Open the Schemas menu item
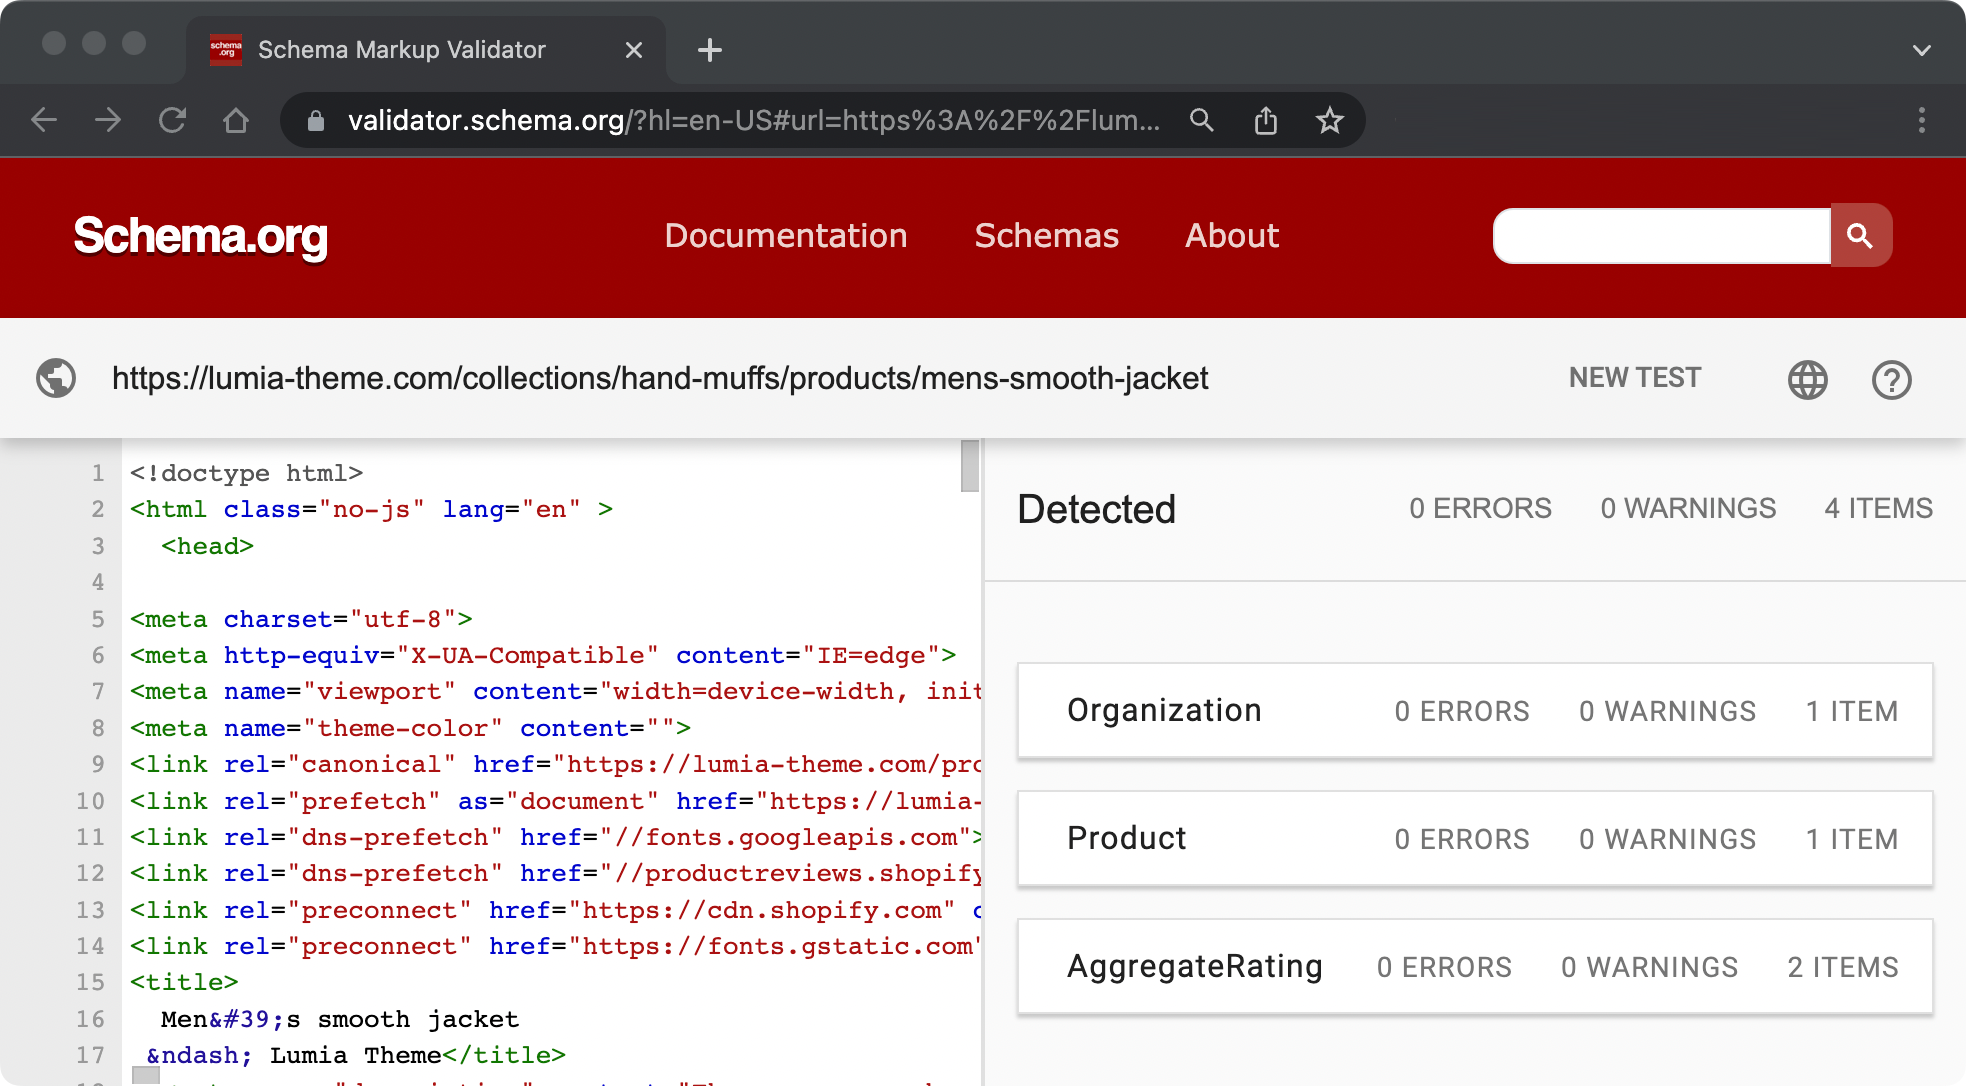 coord(1046,236)
